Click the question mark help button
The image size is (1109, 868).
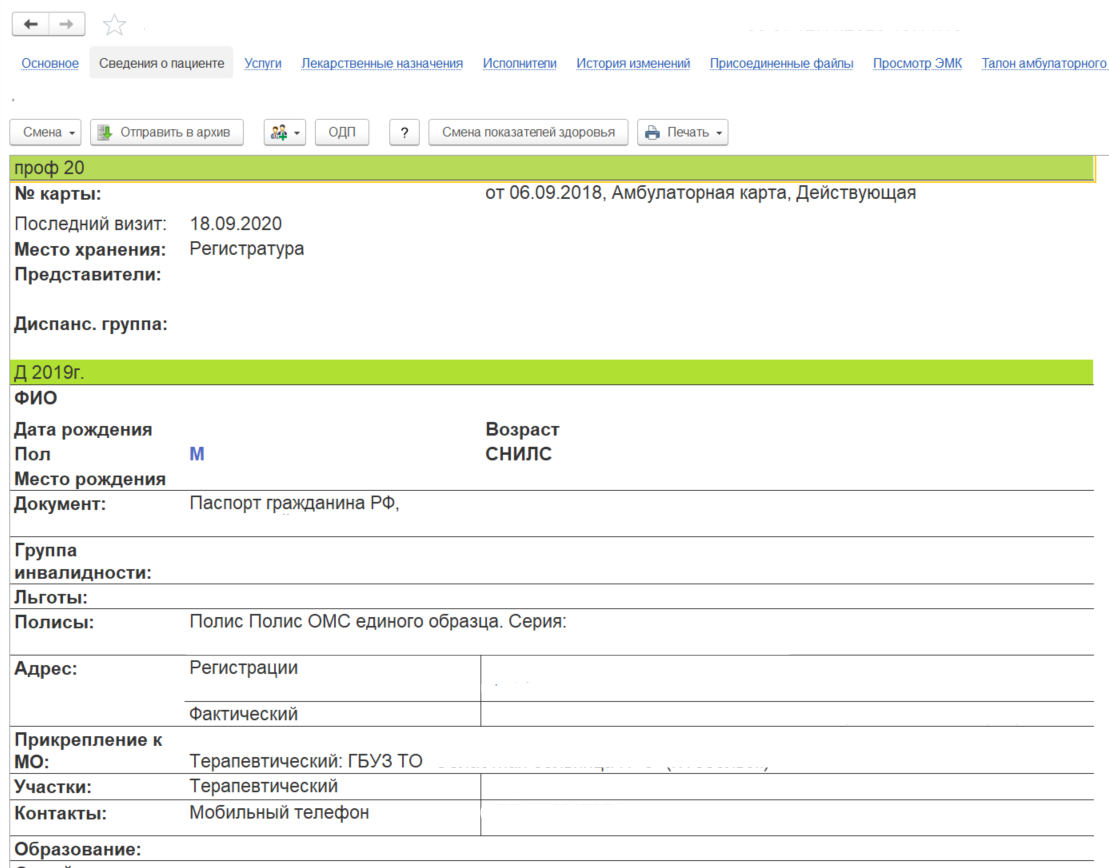coord(404,132)
